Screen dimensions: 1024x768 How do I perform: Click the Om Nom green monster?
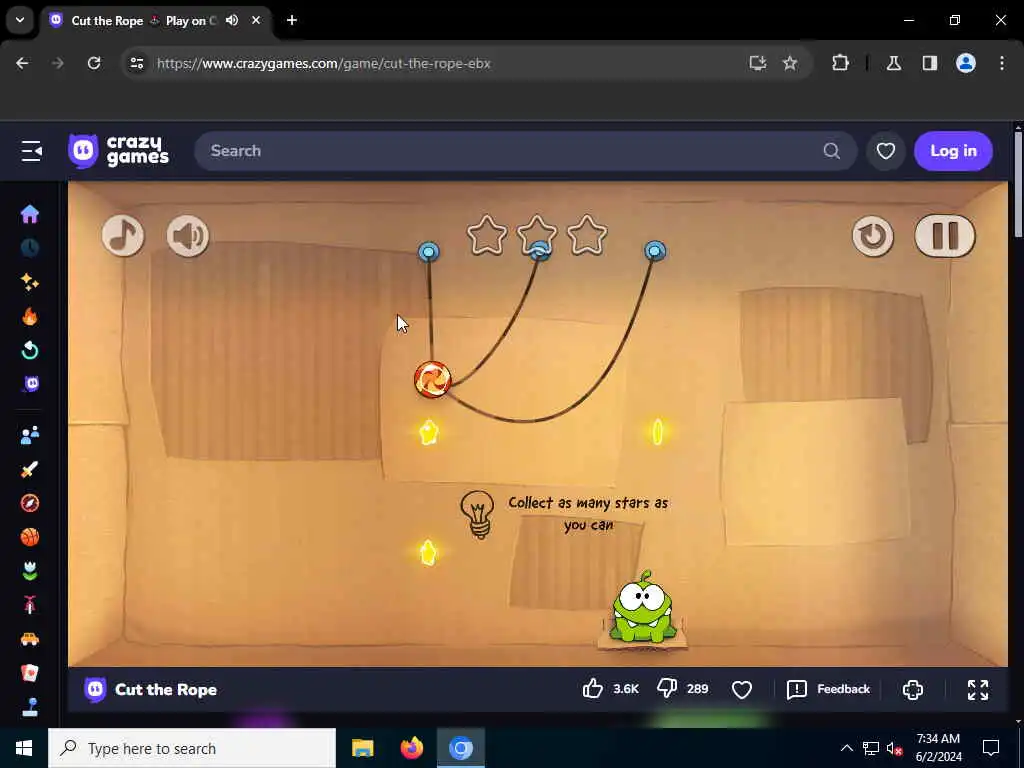click(643, 607)
